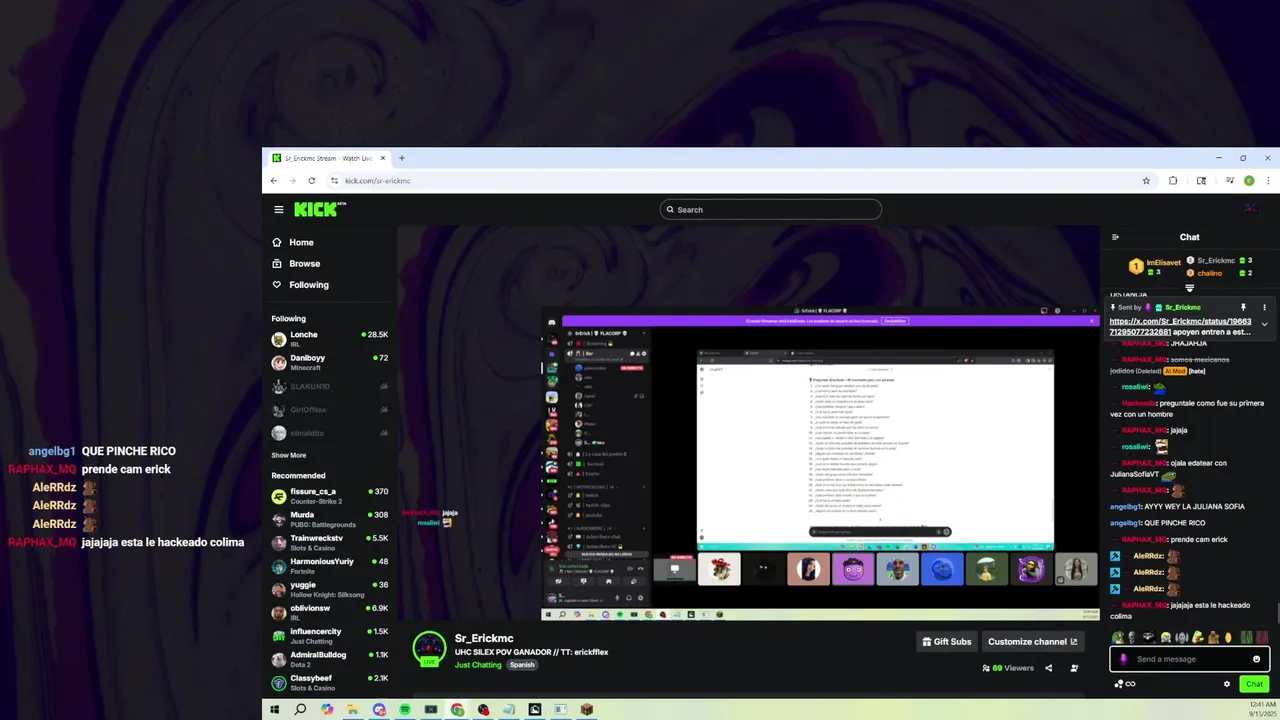Screen dimensions: 1280x720
Task: Open the Kick hamburger sidebar menu
Action: point(279,209)
